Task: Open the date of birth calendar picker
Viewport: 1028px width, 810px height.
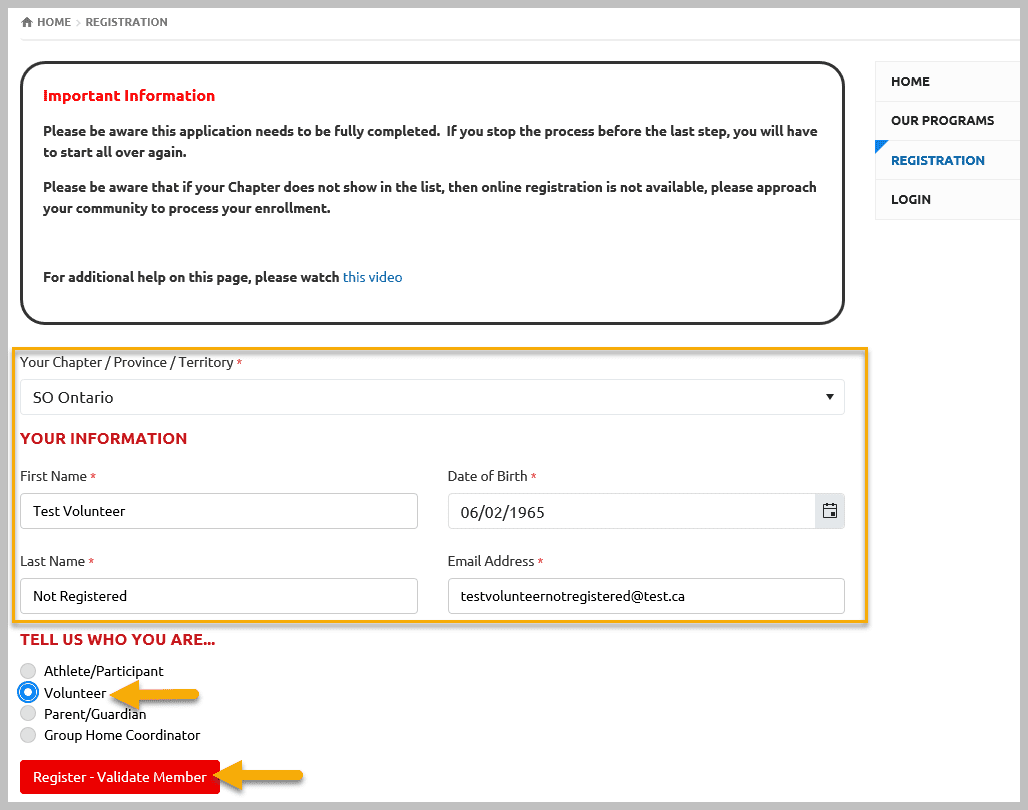Action: (829, 511)
